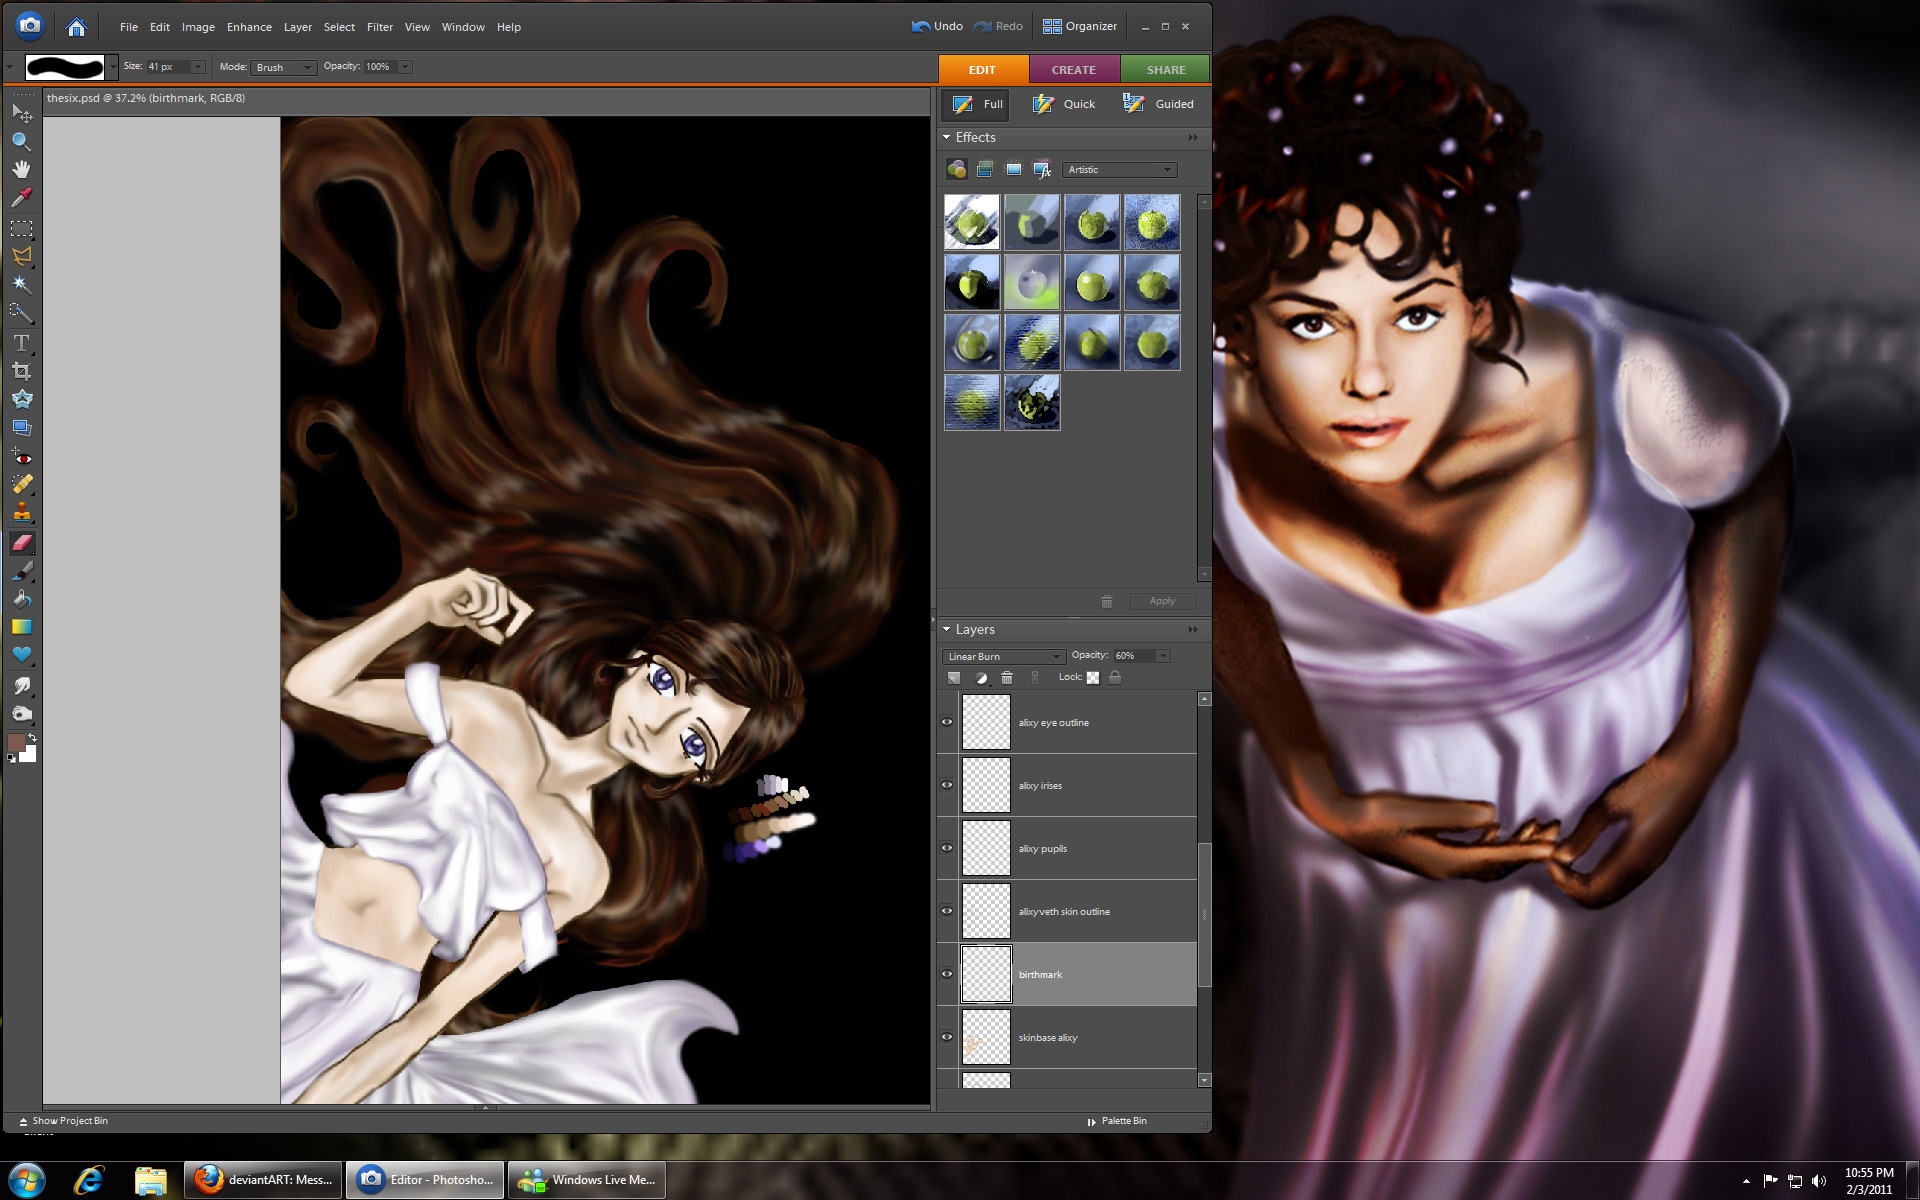1920x1200 pixels.
Task: Hide the alixy eye outline layer
Action: [x=947, y=722]
